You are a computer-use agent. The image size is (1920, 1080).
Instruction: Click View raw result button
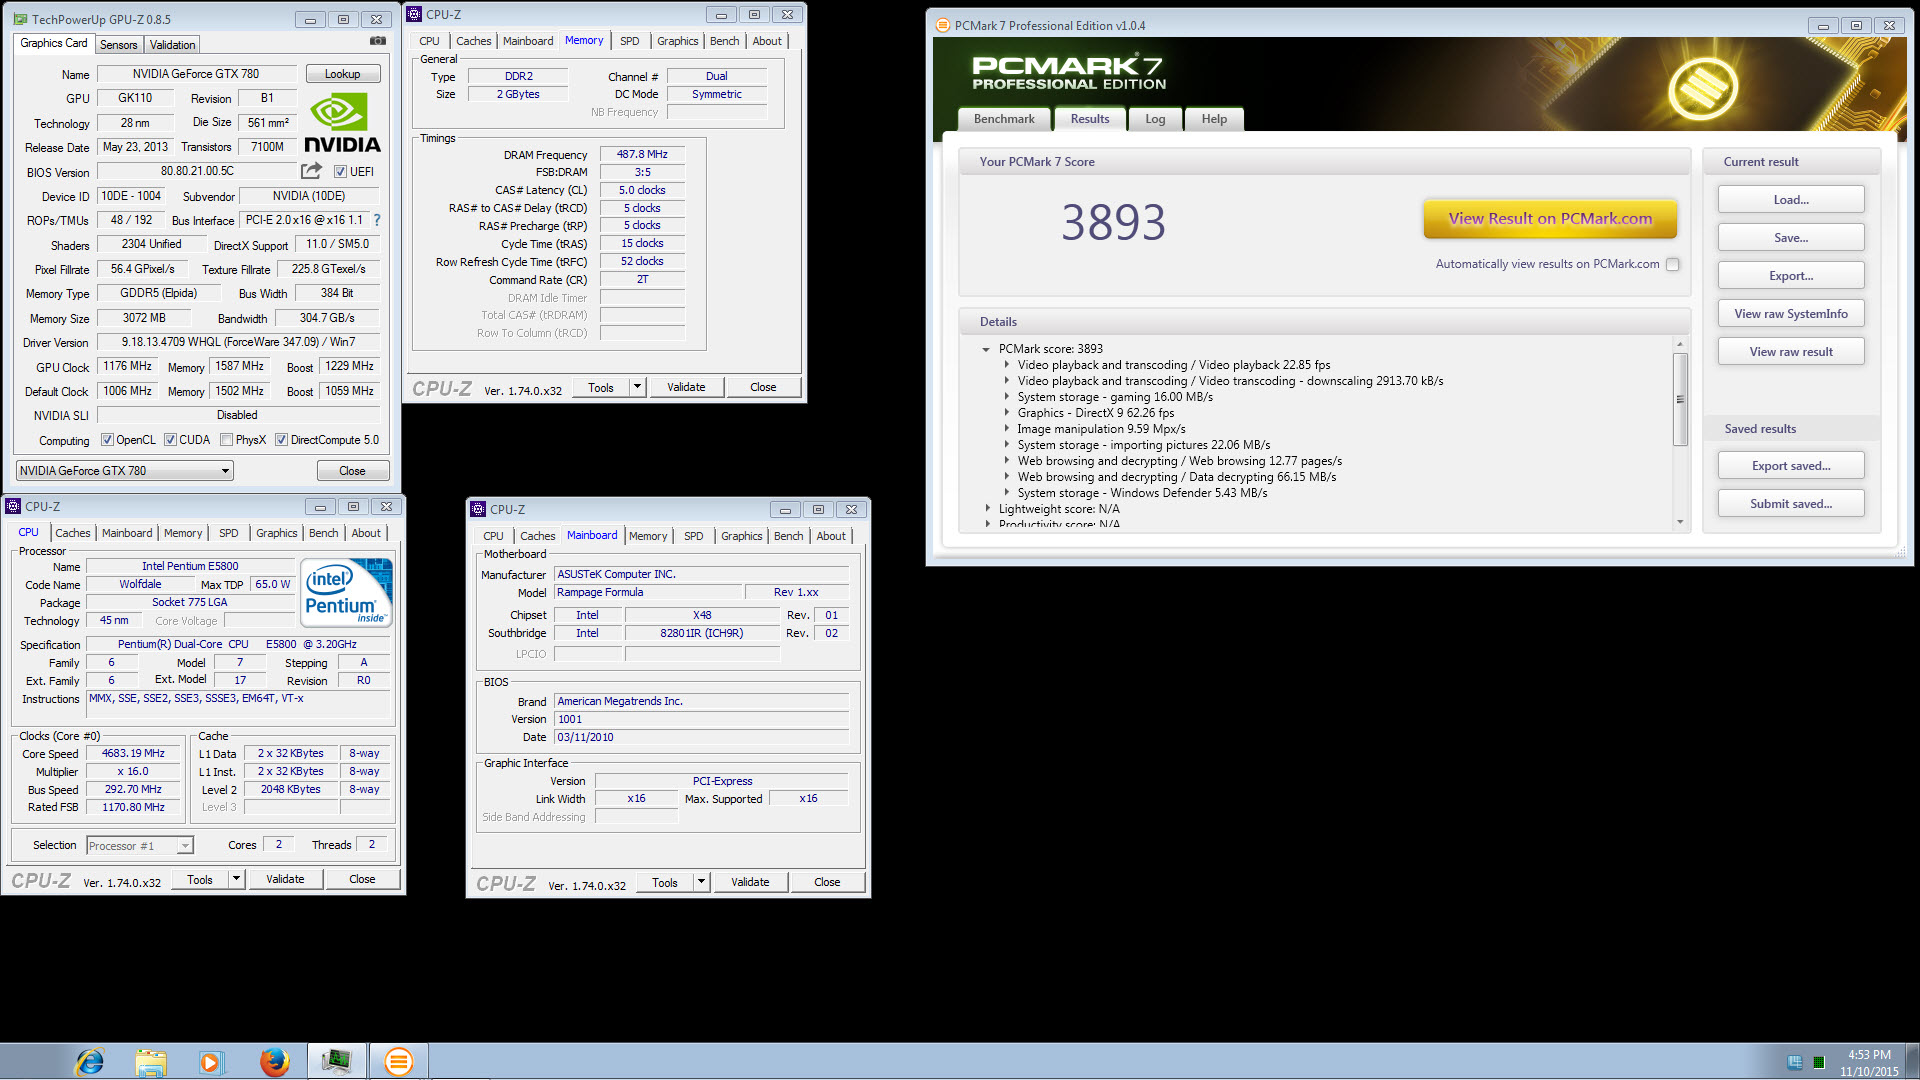point(1791,352)
